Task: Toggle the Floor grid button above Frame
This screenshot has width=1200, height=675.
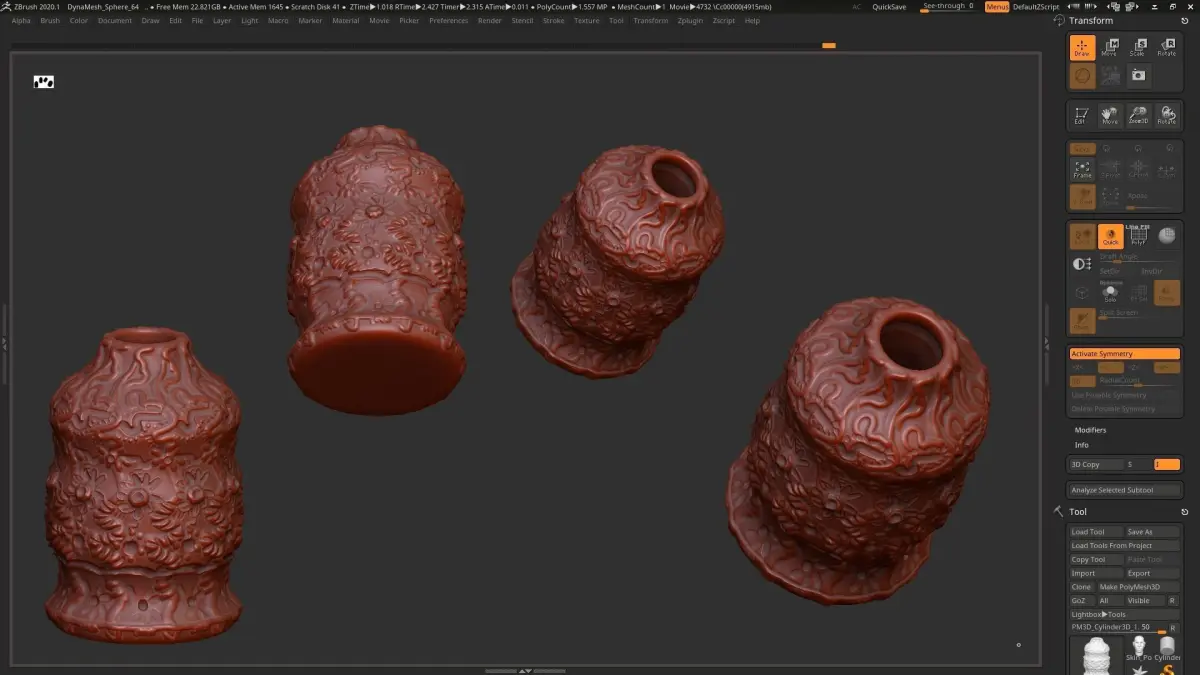Action: pos(1082,148)
